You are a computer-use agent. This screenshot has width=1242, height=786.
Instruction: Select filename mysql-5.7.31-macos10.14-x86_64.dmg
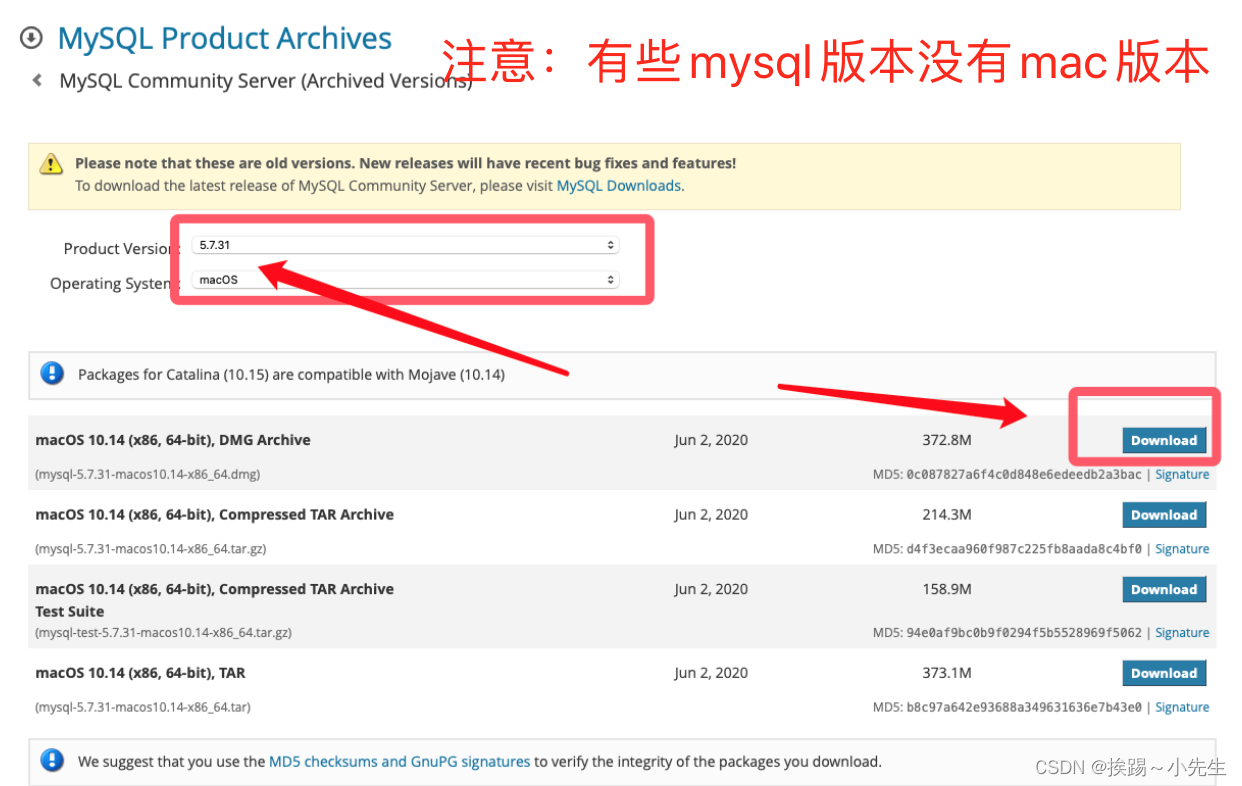[x=148, y=475]
